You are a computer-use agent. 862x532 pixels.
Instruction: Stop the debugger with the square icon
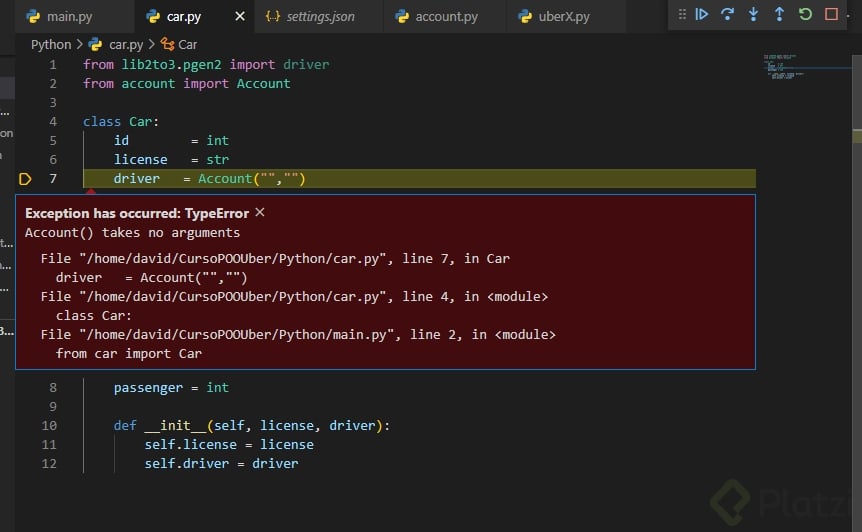click(831, 14)
